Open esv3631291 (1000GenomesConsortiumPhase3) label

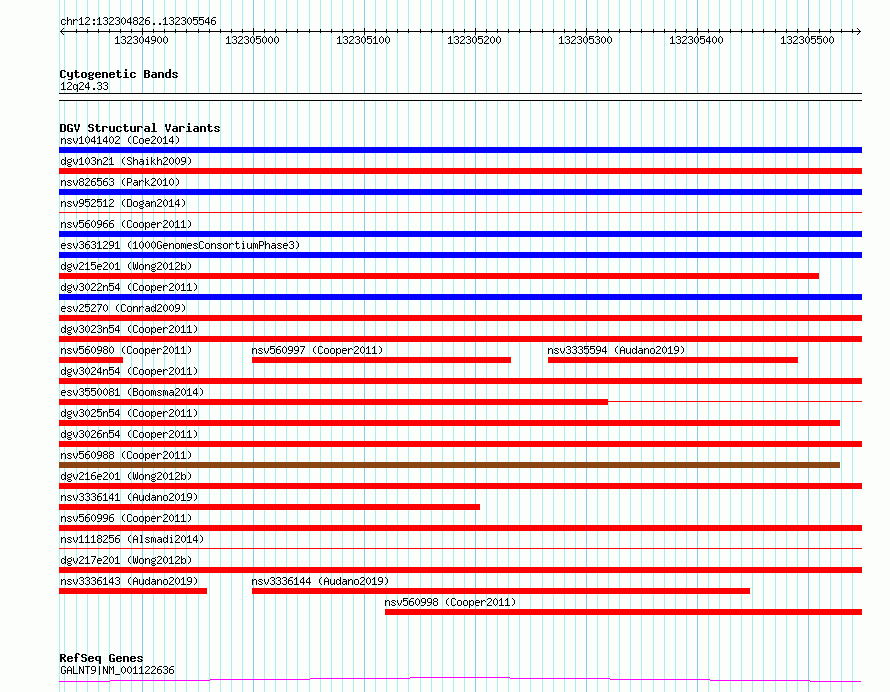click(x=180, y=245)
